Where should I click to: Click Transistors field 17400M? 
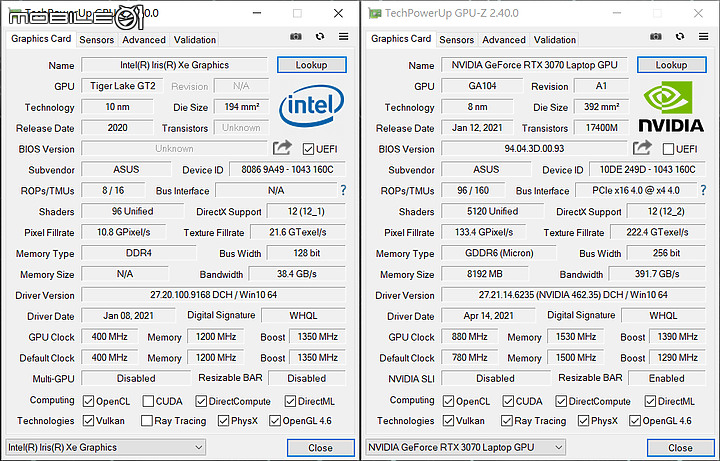(x=602, y=128)
